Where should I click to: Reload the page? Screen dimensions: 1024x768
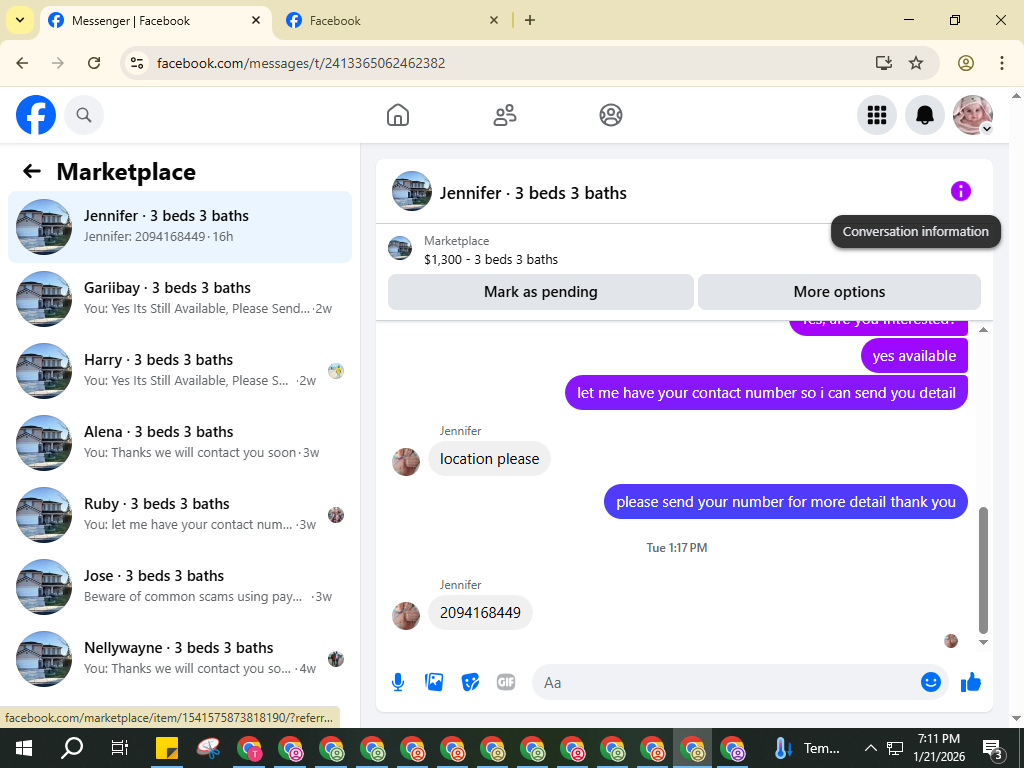point(94,63)
